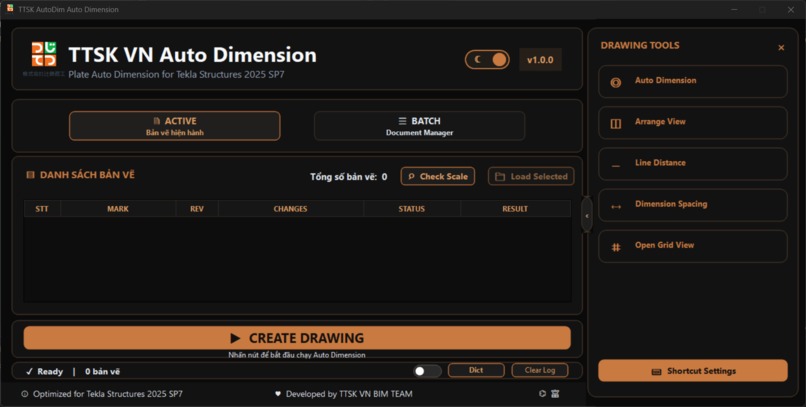
Task: Select the Line Distance tool
Action: [x=692, y=163]
